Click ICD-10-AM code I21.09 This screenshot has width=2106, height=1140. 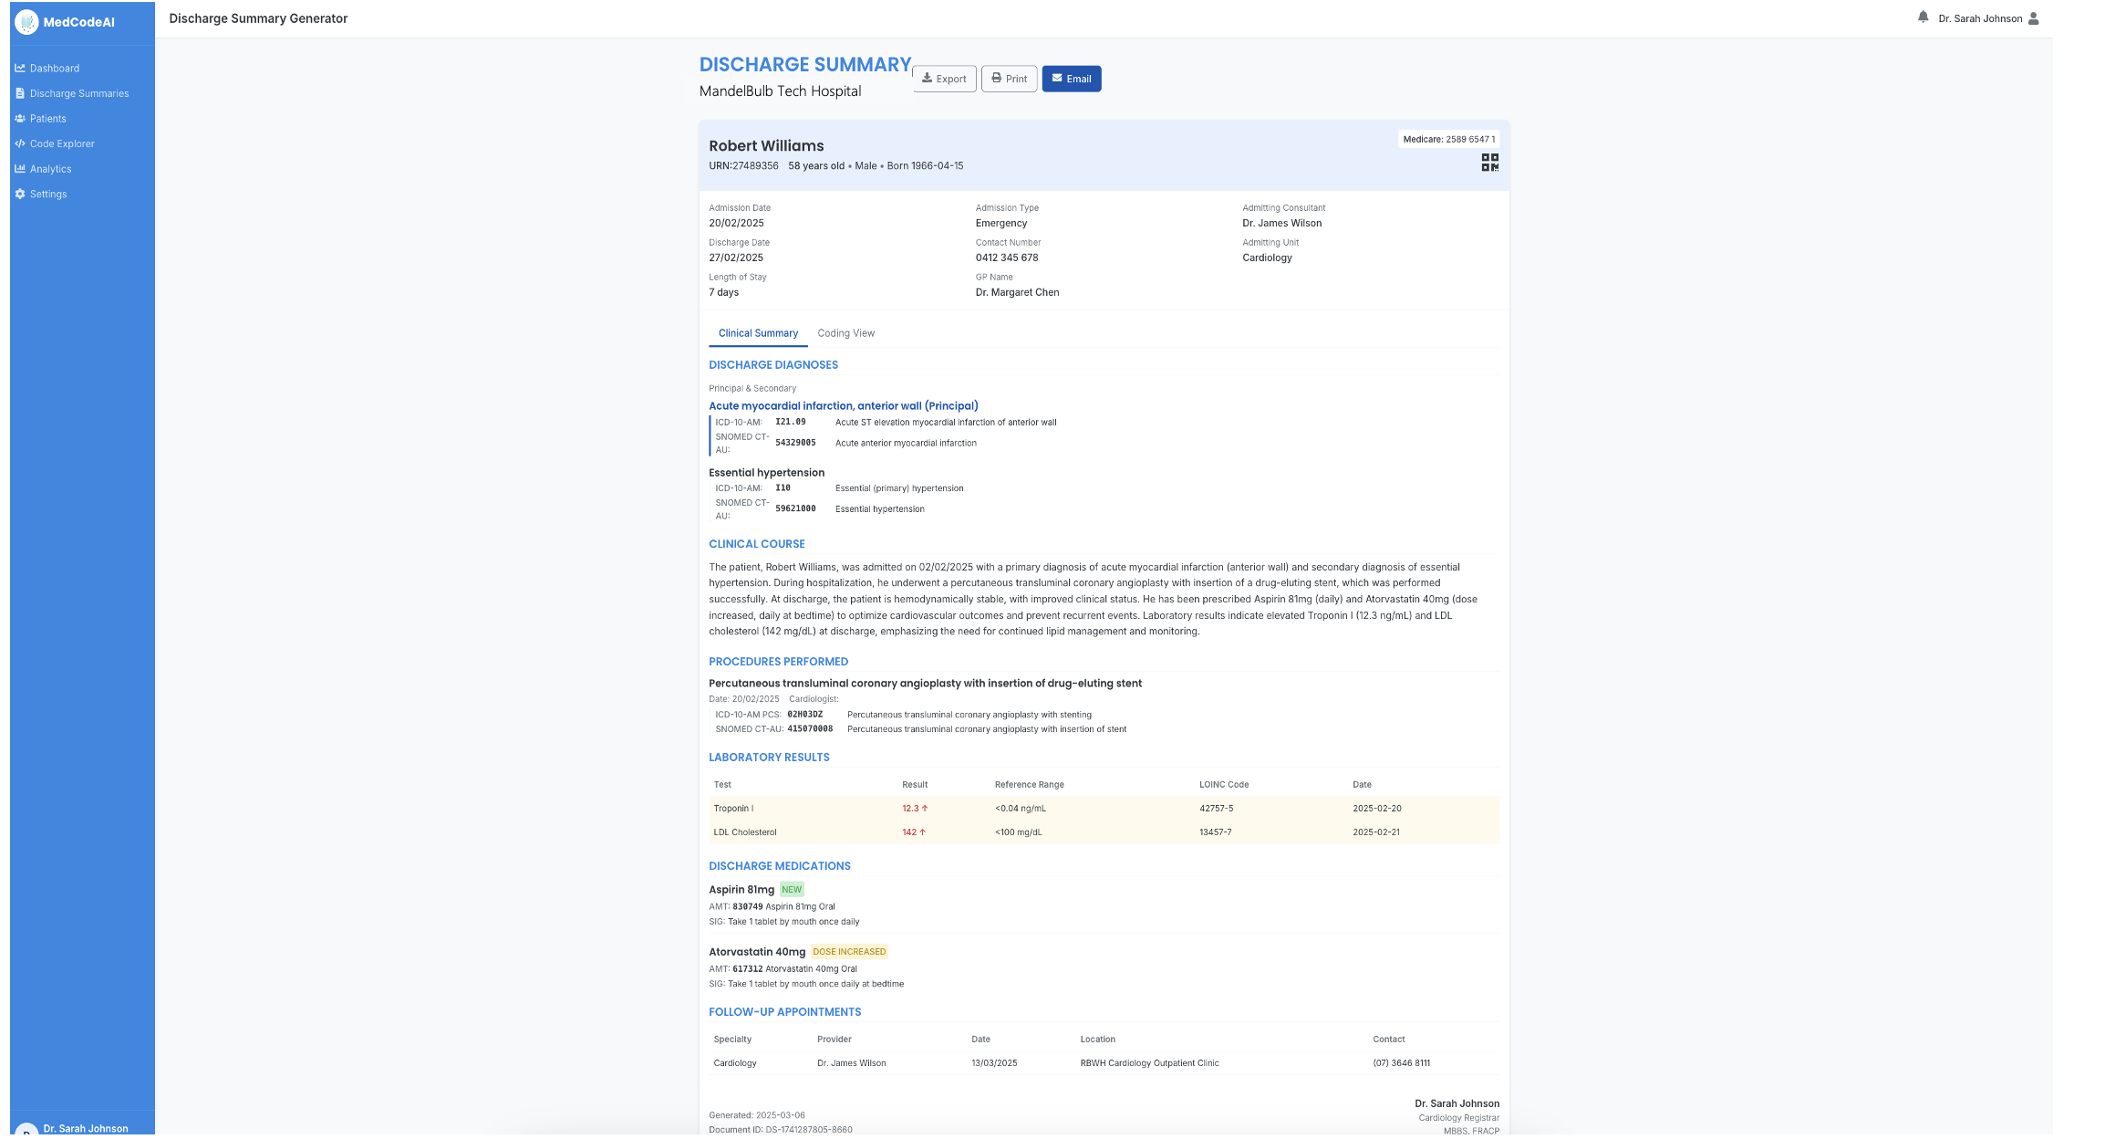[x=790, y=422]
